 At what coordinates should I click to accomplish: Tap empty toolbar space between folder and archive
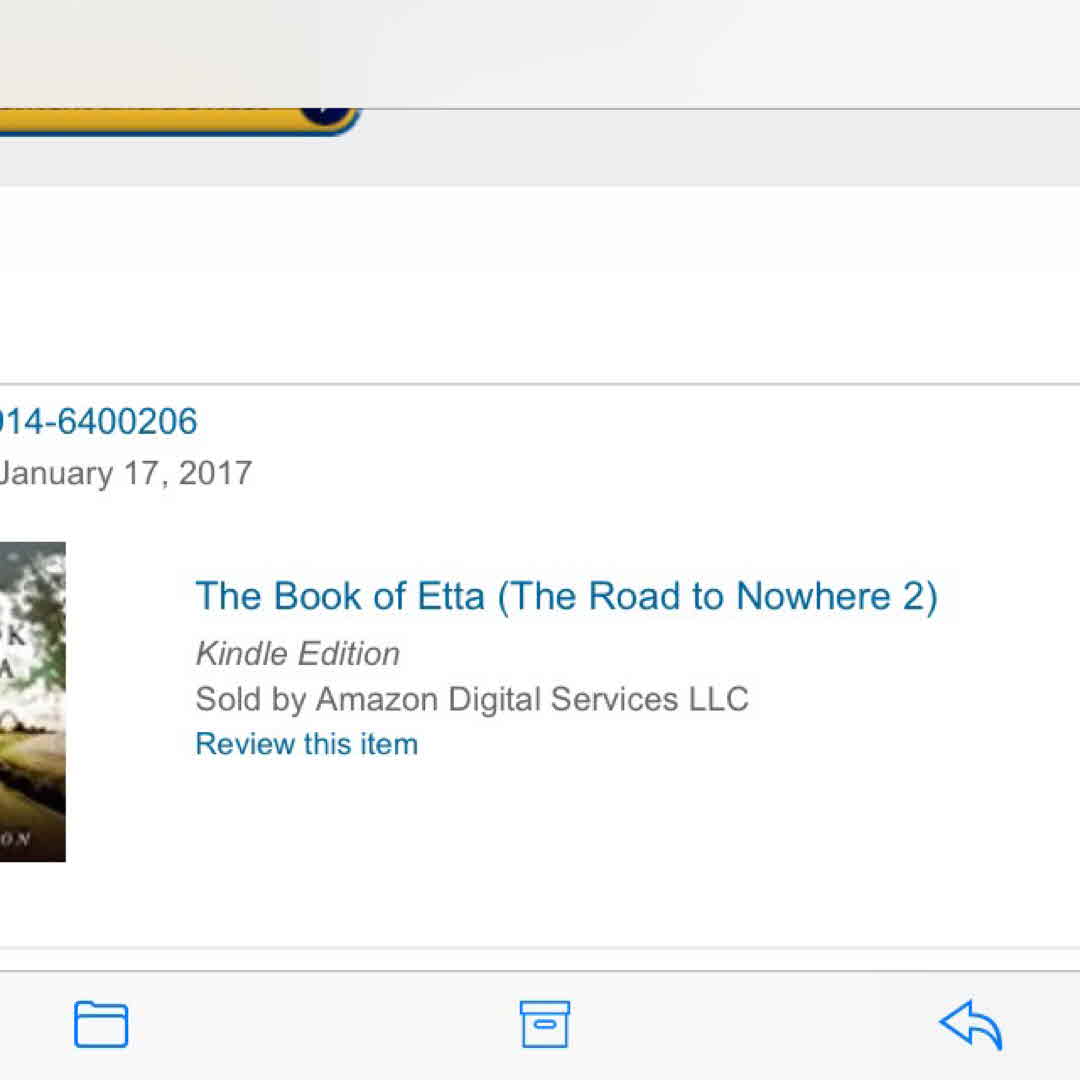[x=320, y=1024]
